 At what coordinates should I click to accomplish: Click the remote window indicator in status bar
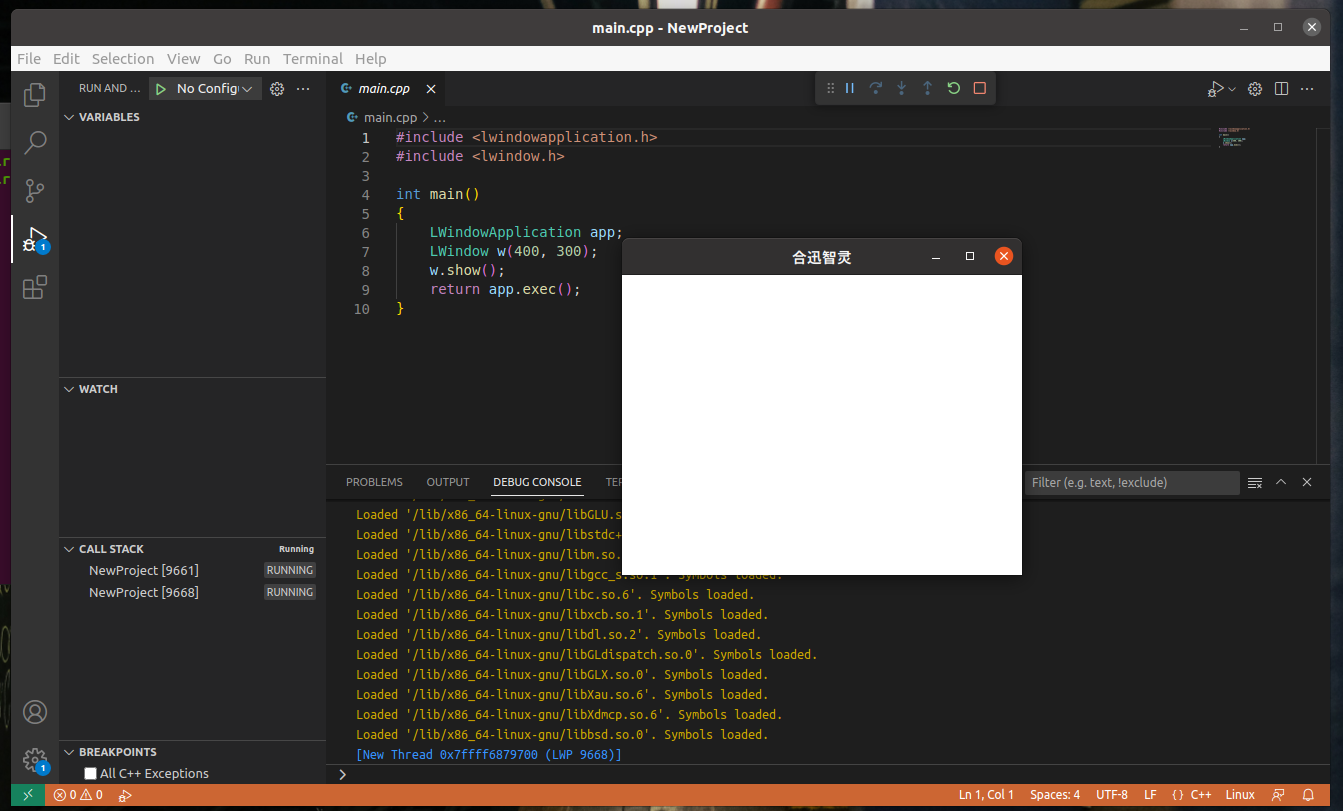pos(28,795)
